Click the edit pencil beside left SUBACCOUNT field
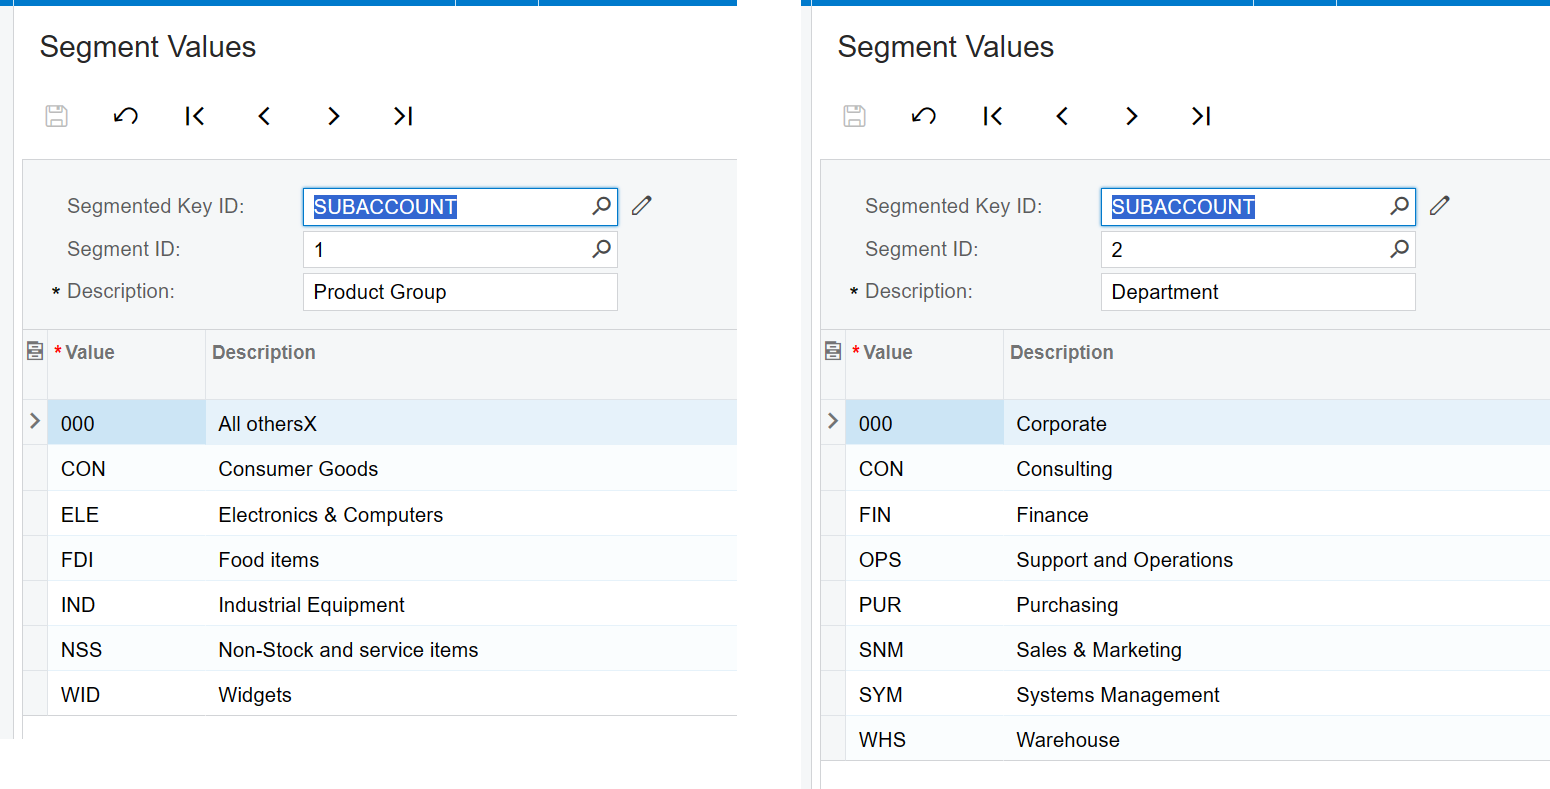1550x789 pixels. (642, 206)
